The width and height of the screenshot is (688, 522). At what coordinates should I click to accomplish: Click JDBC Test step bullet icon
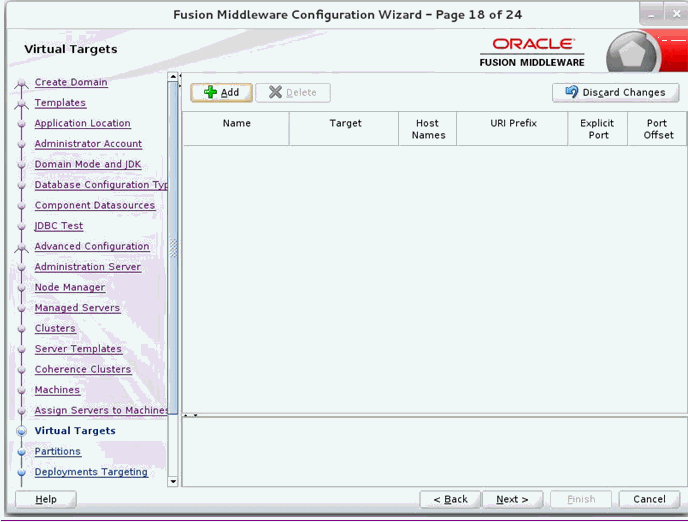click(x=21, y=226)
